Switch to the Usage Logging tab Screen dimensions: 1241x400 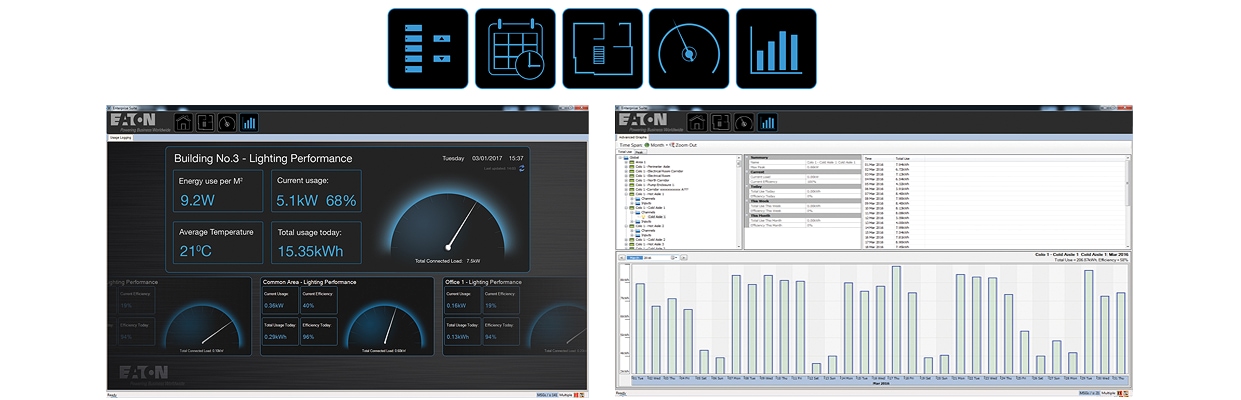(121, 137)
